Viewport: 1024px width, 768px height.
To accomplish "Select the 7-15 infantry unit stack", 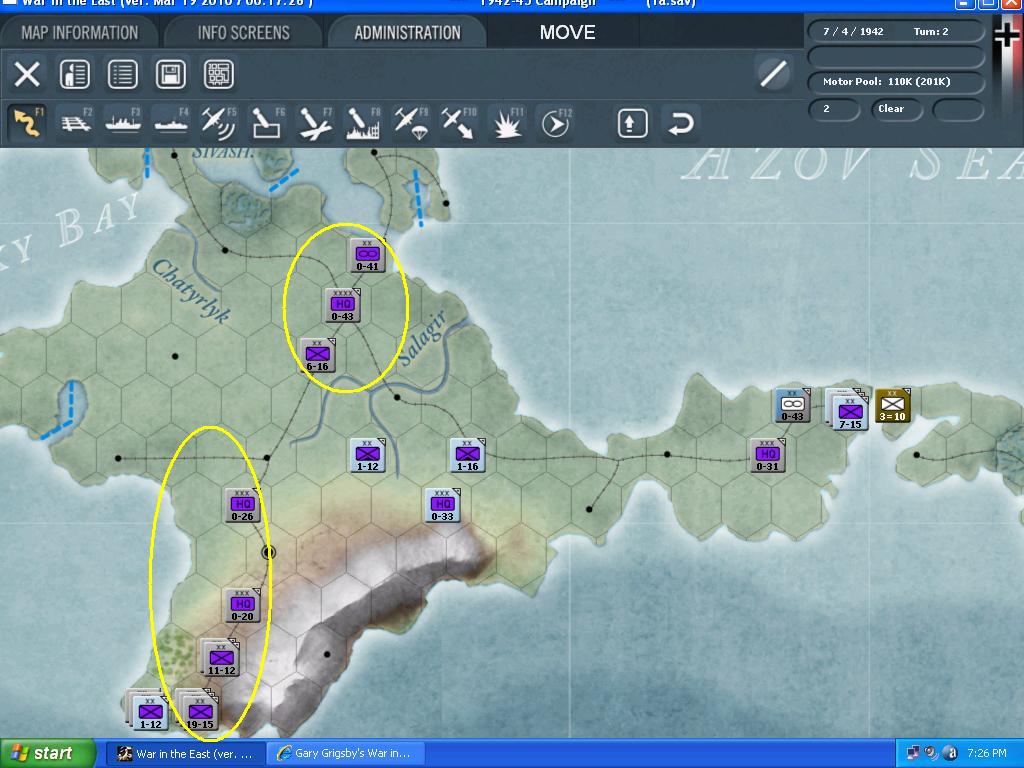I will tap(848, 409).
